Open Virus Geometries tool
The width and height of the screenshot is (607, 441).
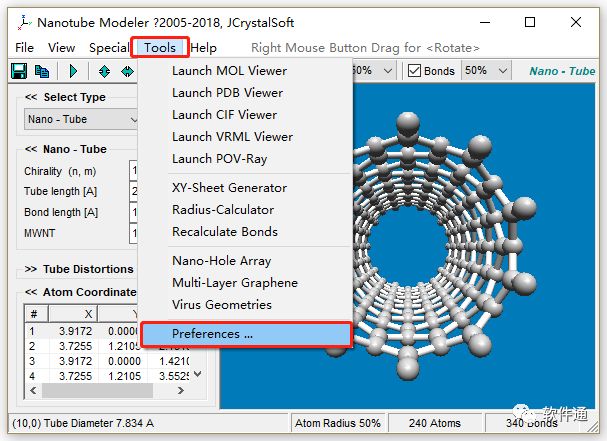point(245,305)
